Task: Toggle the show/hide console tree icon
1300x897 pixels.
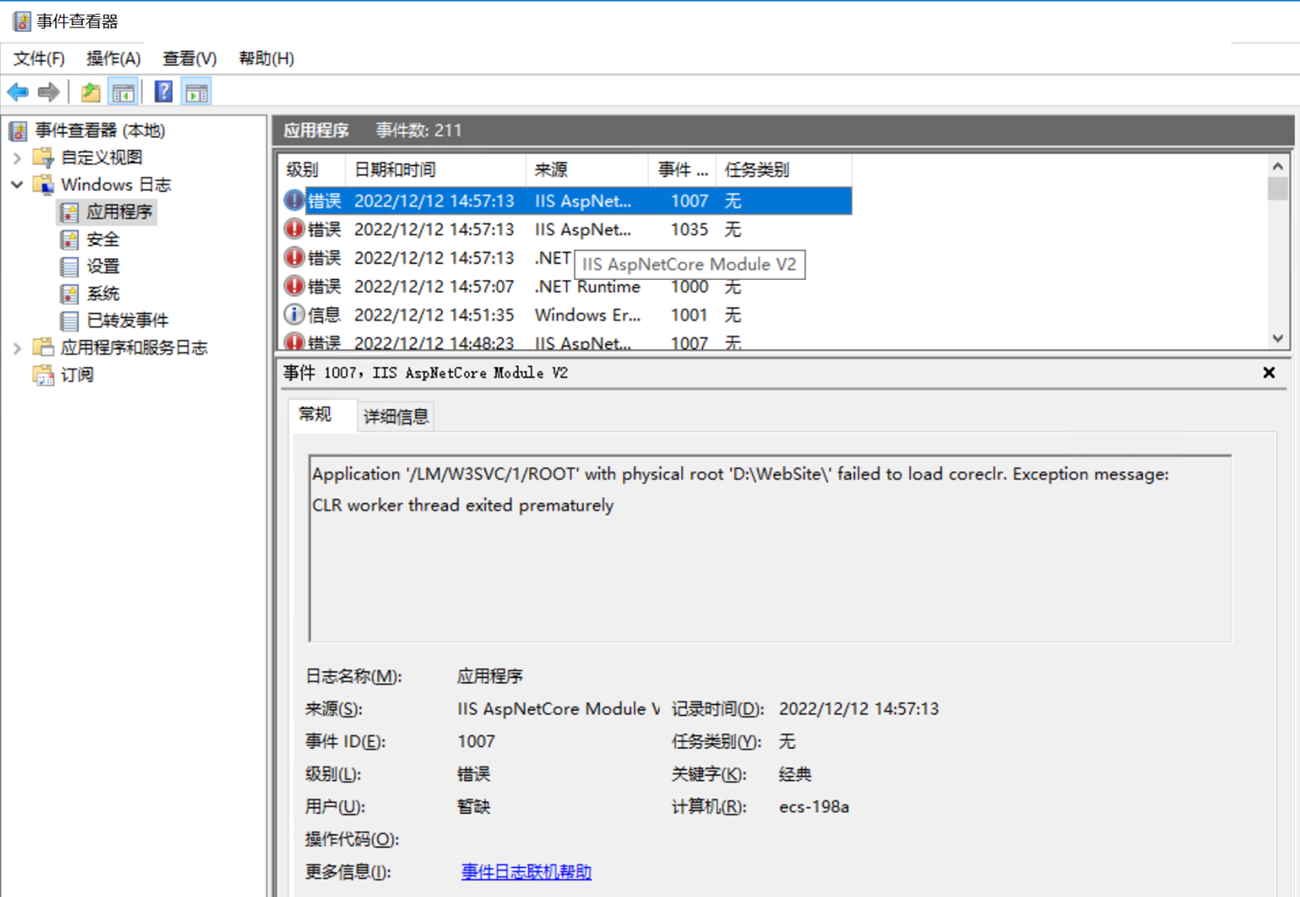Action: tap(123, 93)
